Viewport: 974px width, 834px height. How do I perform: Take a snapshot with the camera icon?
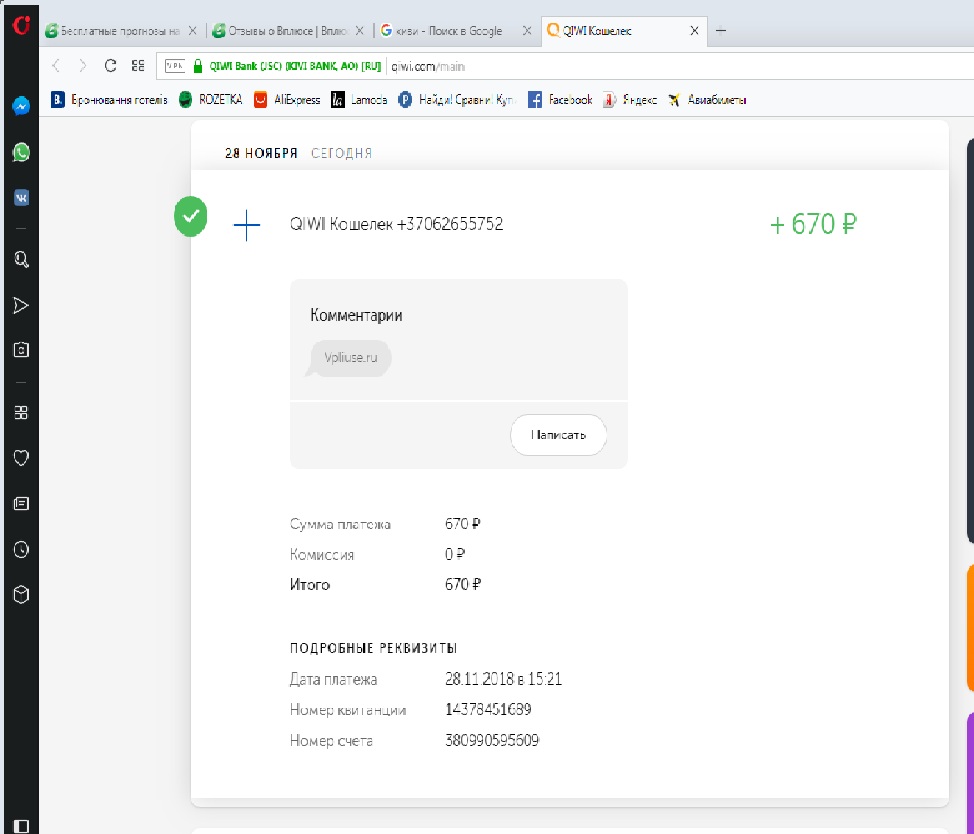pyautogui.click(x=21, y=350)
